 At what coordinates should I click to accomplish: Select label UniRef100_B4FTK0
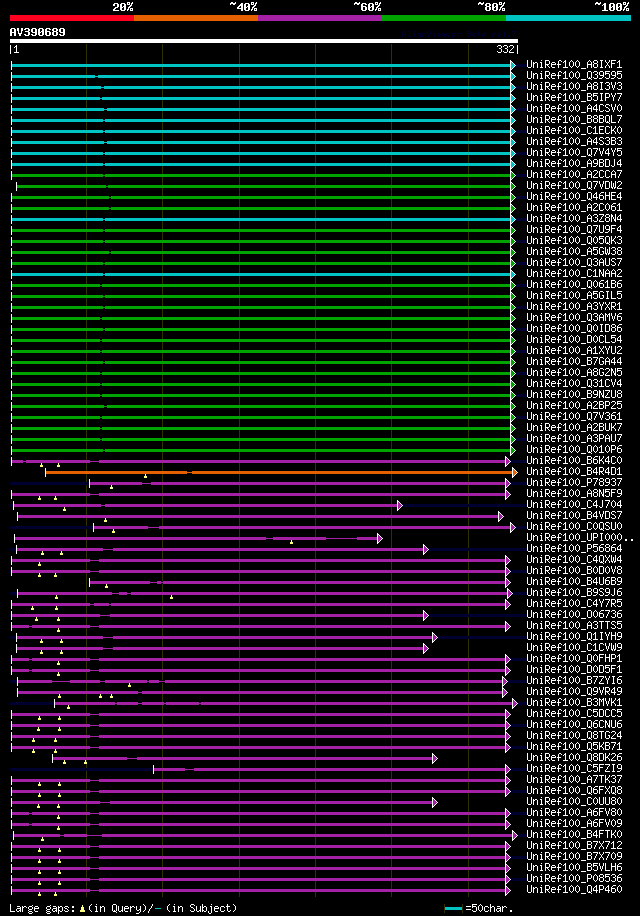pos(574,834)
